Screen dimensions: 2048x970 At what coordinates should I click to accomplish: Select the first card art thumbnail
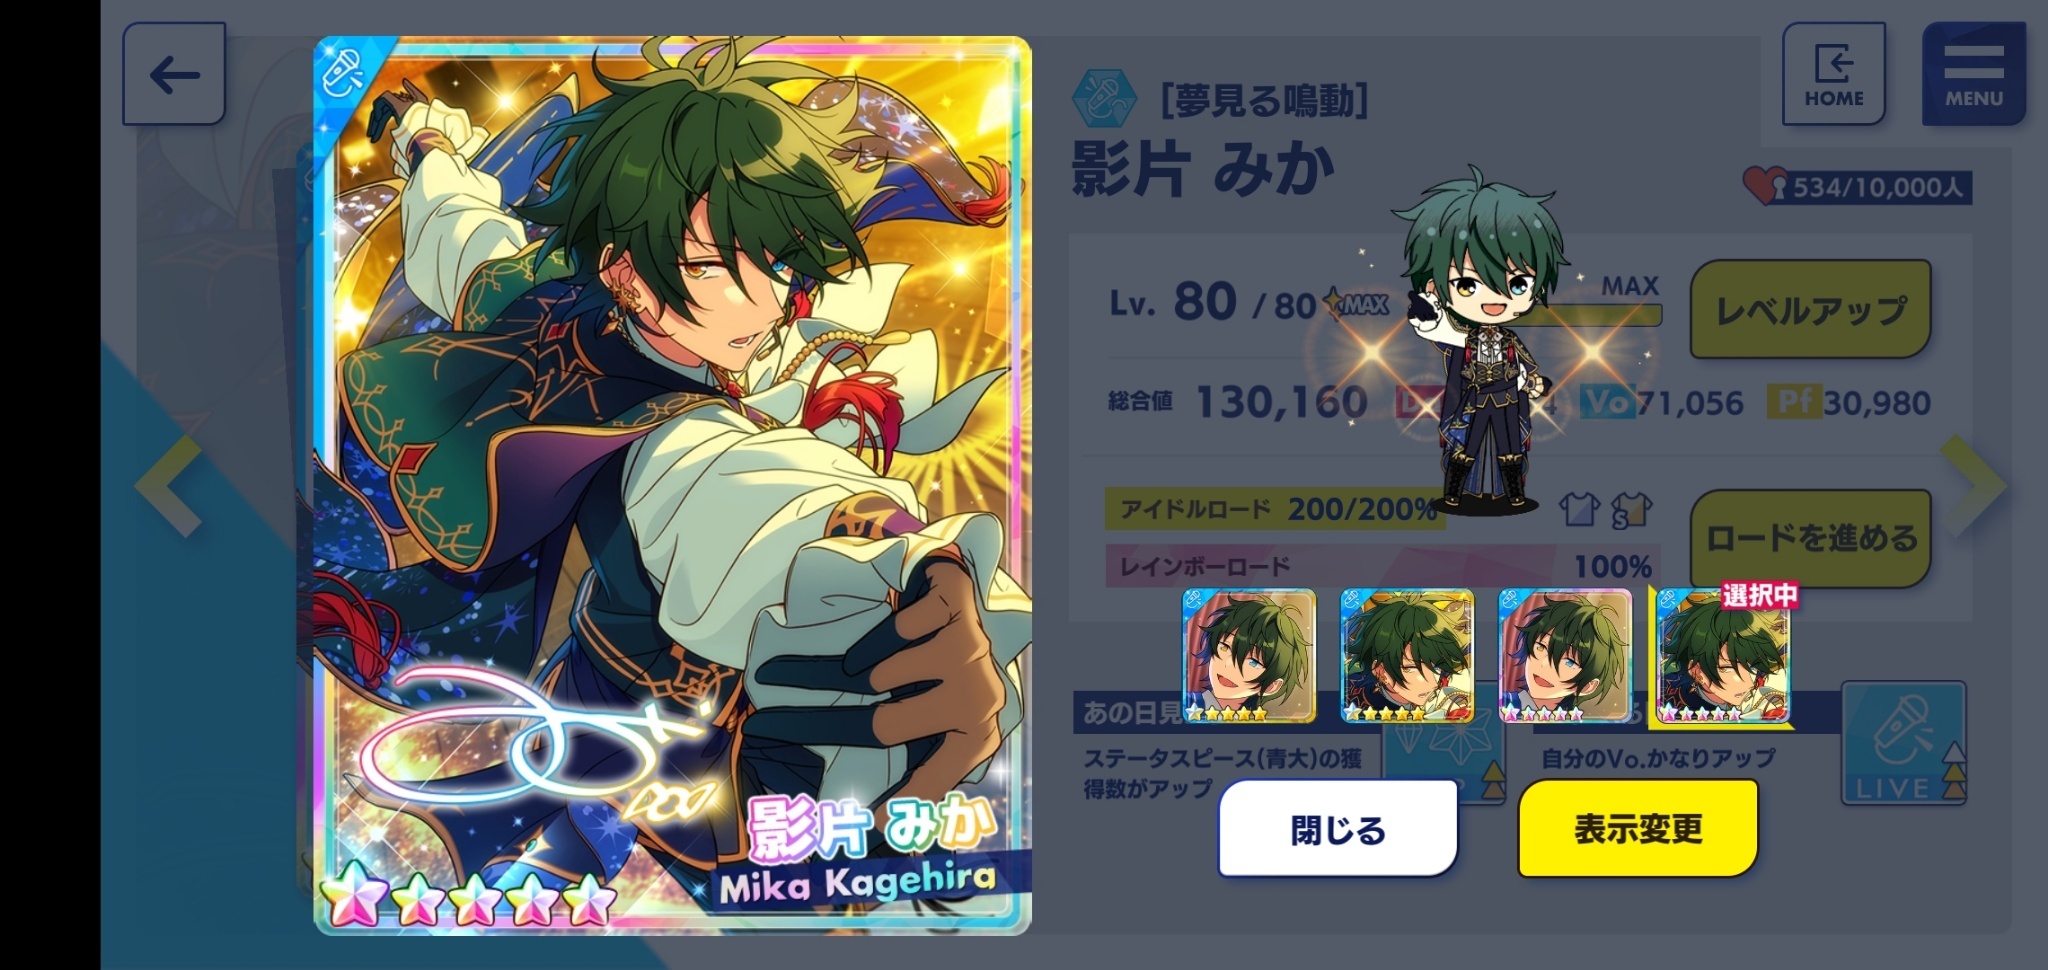click(x=1248, y=656)
